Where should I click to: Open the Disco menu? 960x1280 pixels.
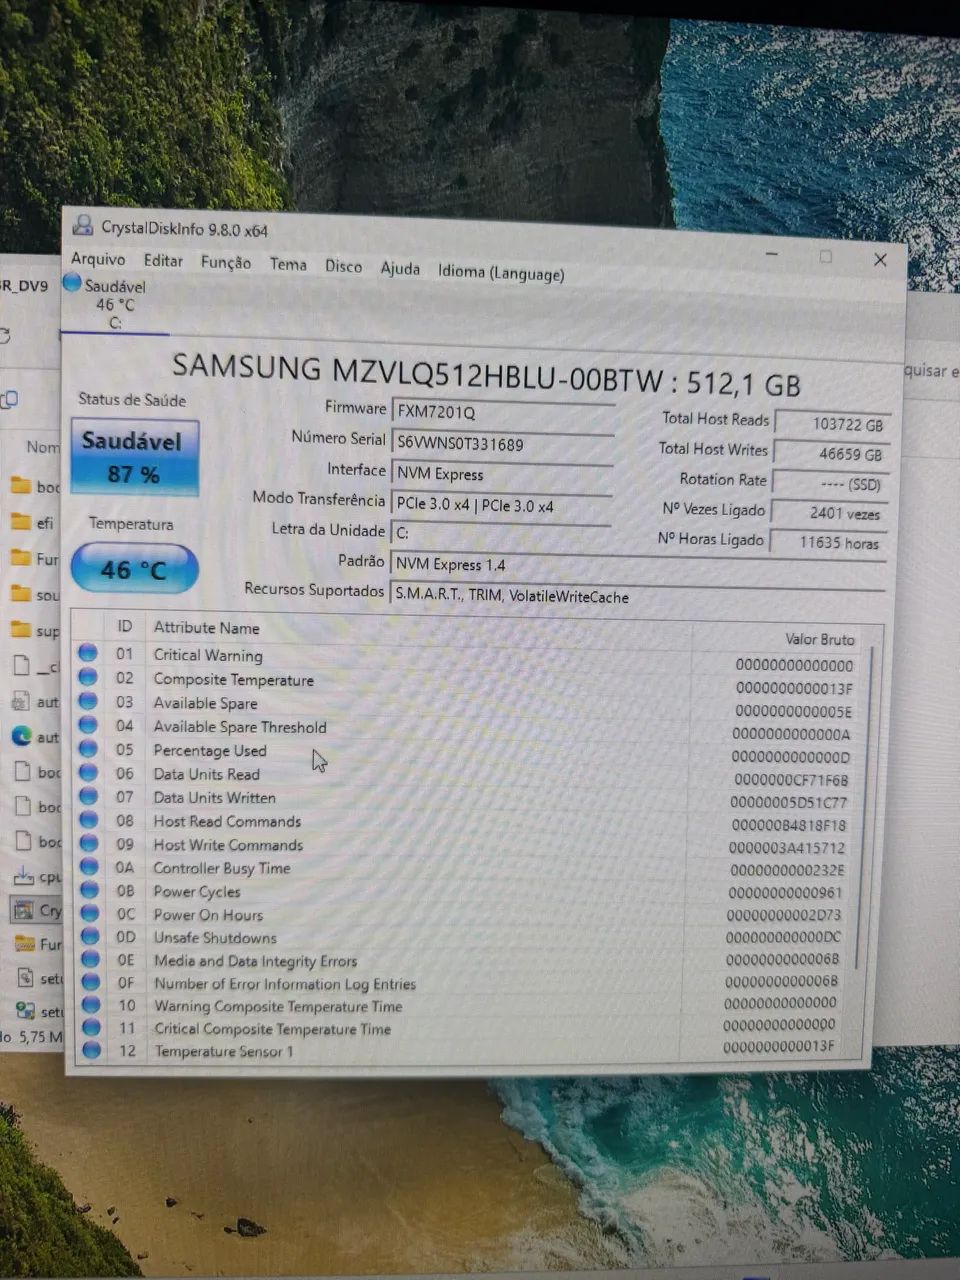click(x=343, y=266)
